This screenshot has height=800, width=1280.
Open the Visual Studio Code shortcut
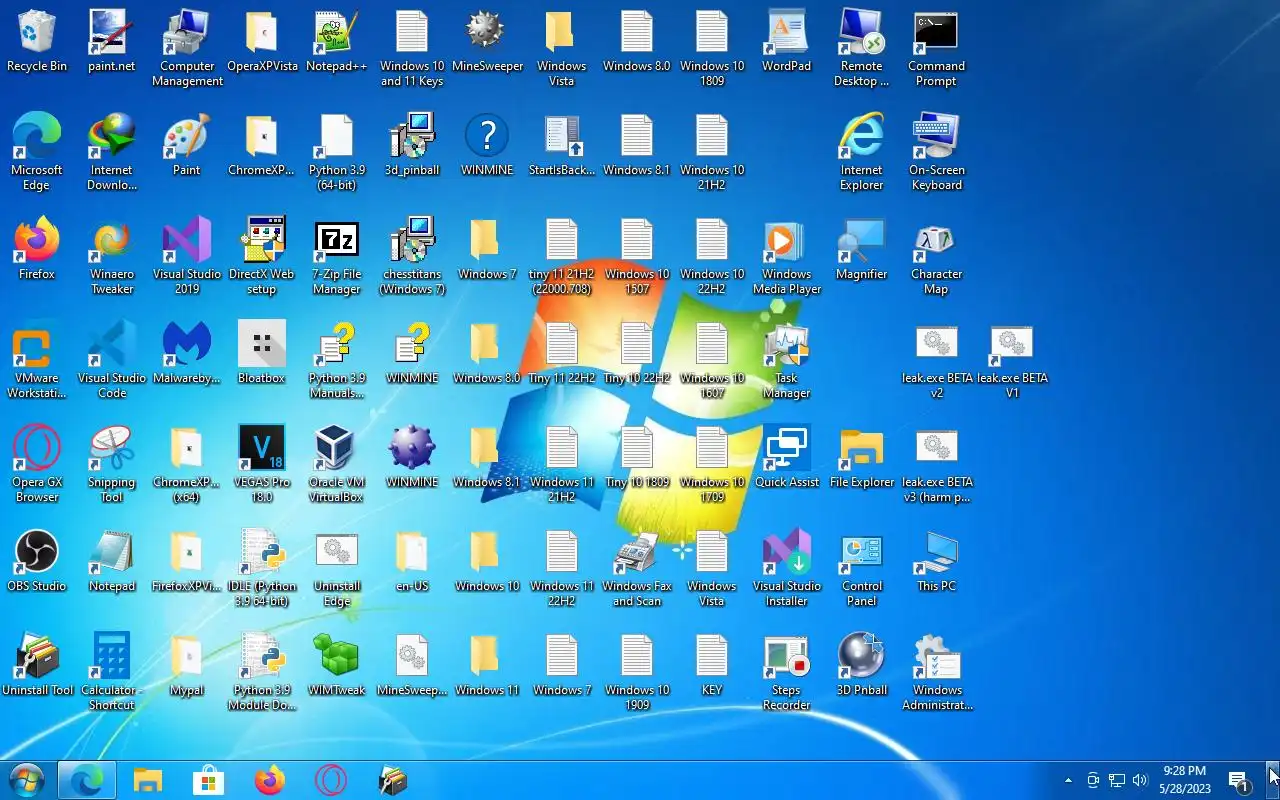[x=112, y=361]
